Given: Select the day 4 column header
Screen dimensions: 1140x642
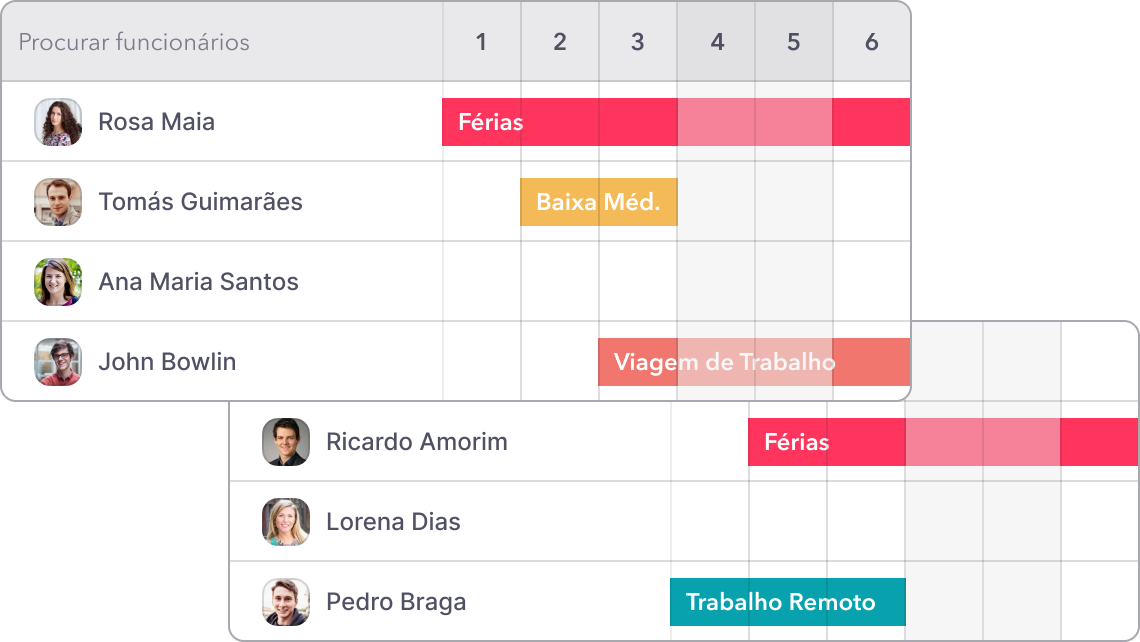Looking at the screenshot, I should (716, 42).
